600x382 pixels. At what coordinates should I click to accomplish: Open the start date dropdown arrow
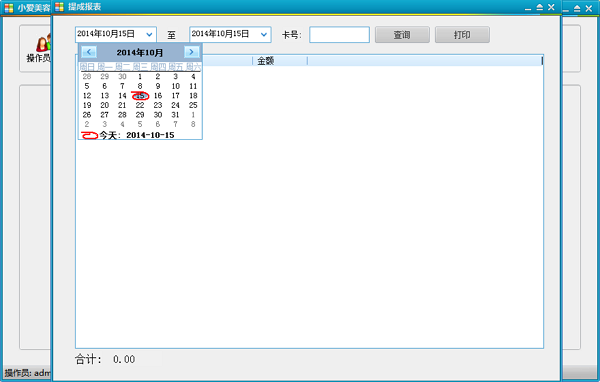coord(149,34)
